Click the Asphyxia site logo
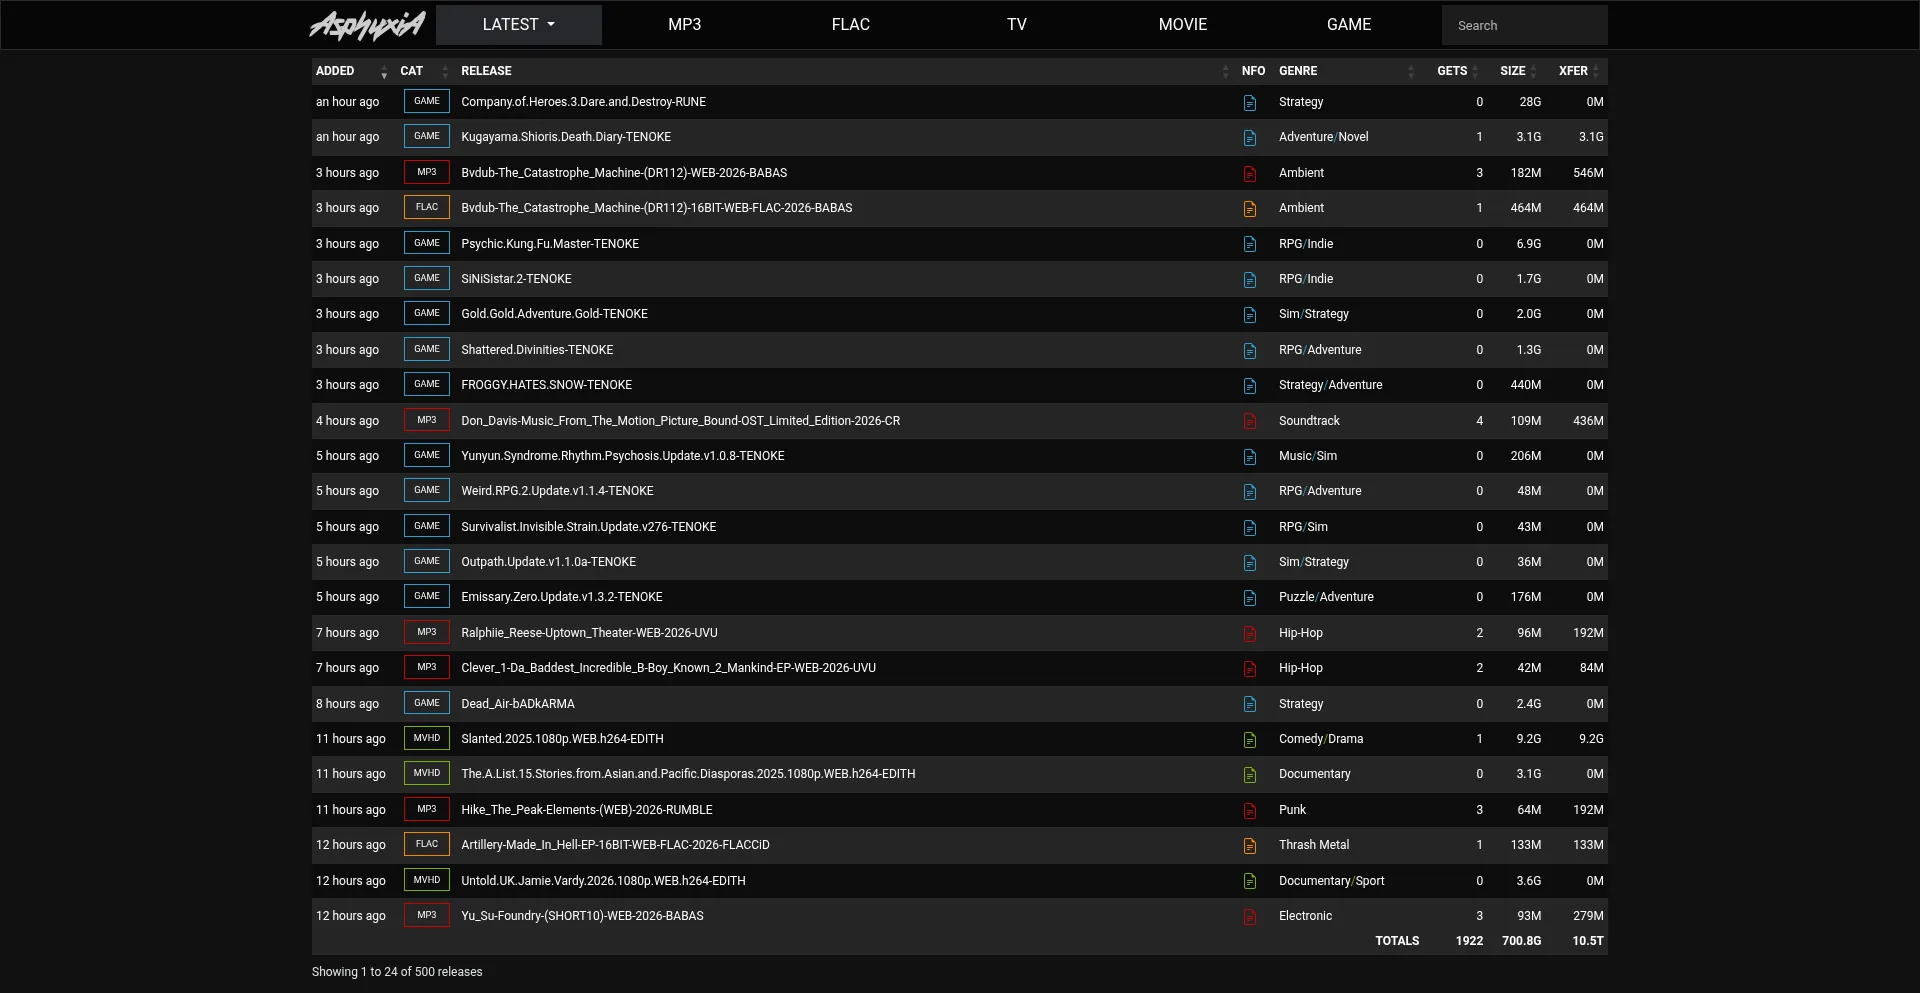Image resolution: width=1920 pixels, height=993 pixels. [367, 25]
